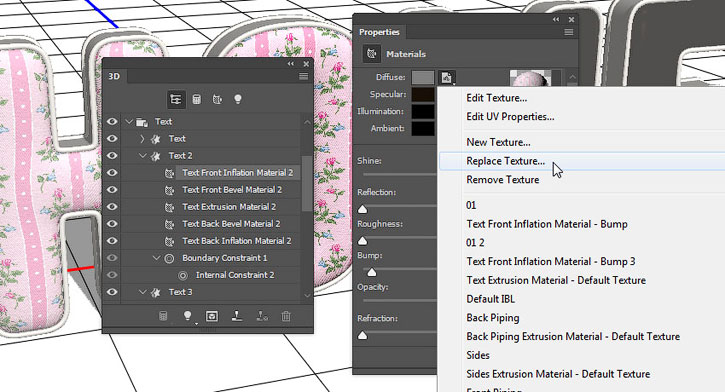This screenshot has height=392, width=725.
Task: Click the Boundary Constraint 1 circle icon
Action: (x=170, y=258)
